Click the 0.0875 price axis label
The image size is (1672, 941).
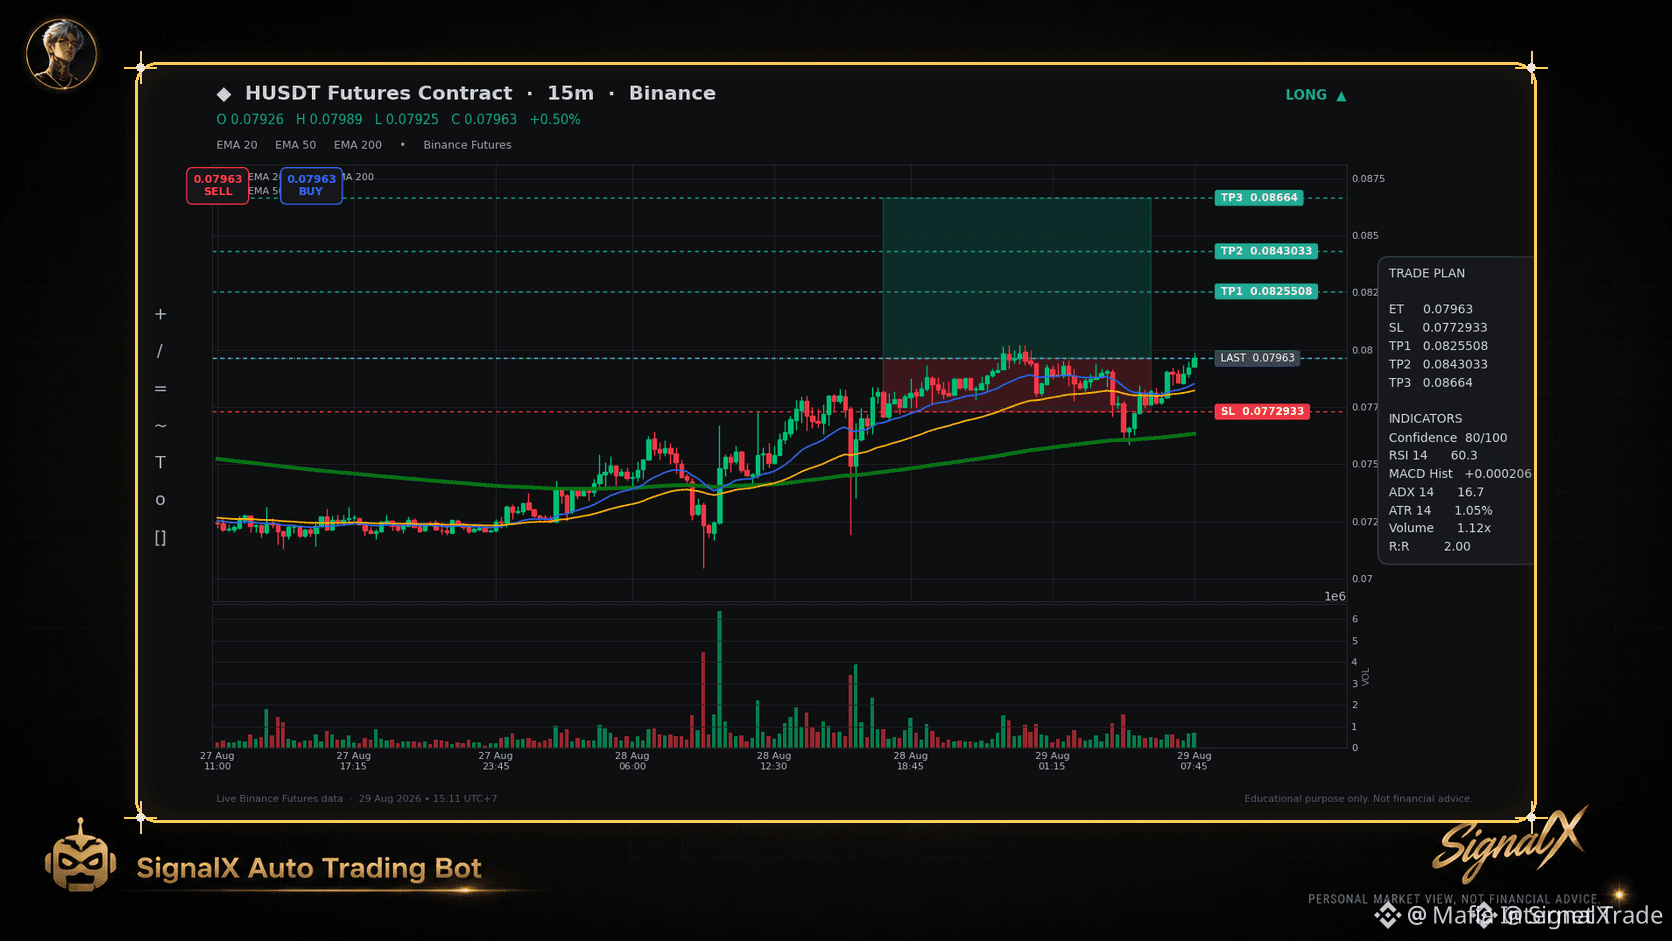click(x=1368, y=178)
